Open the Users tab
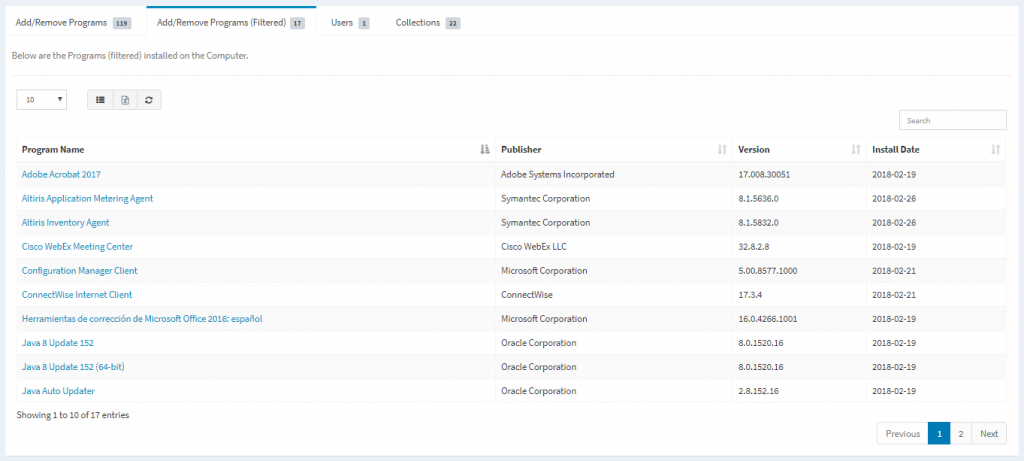The width and height of the screenshot is (1024, 461). (349, 22)
